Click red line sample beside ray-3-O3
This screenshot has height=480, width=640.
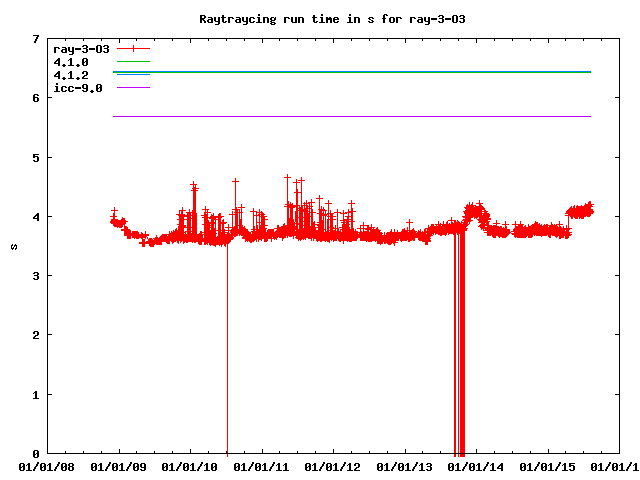point(133,48)
